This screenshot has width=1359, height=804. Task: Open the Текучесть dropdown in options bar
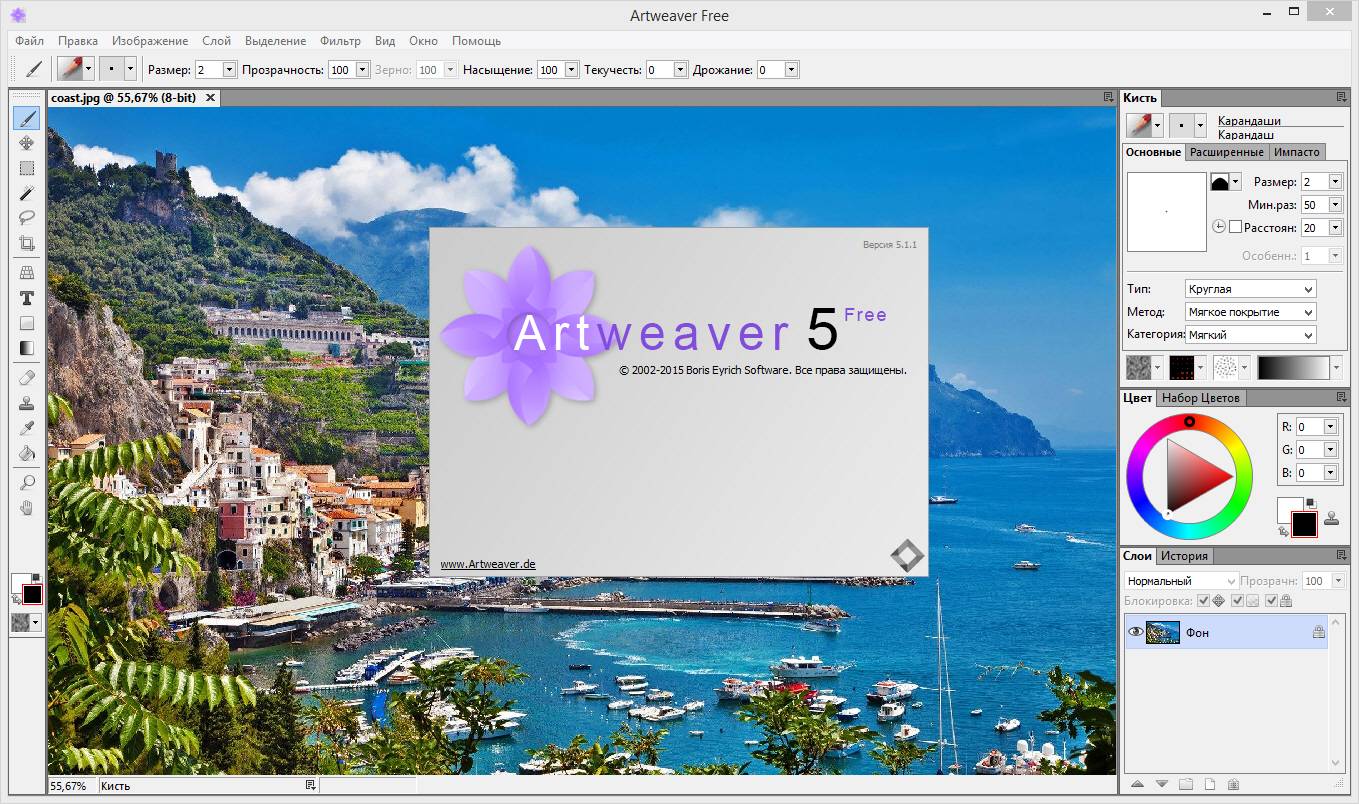click(681, 69)
